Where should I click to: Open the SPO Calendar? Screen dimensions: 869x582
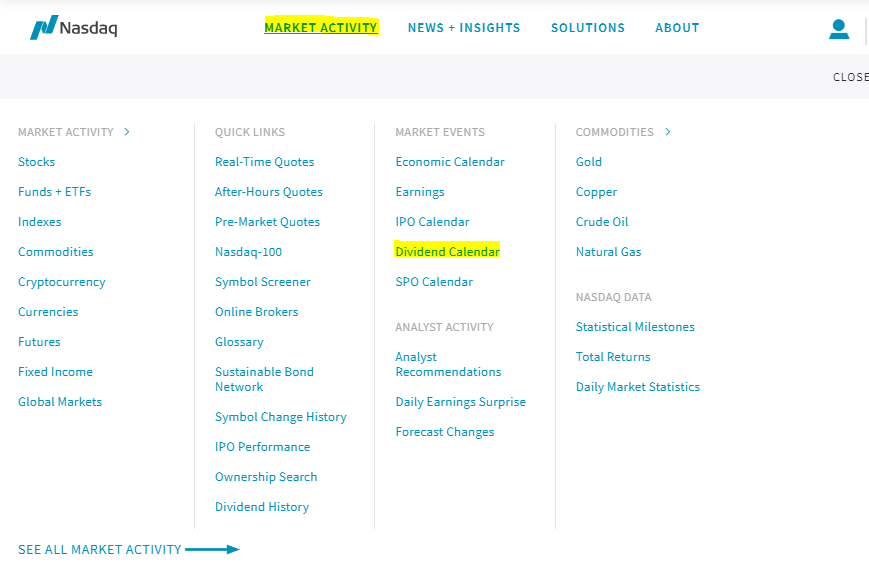click(434, 282)
